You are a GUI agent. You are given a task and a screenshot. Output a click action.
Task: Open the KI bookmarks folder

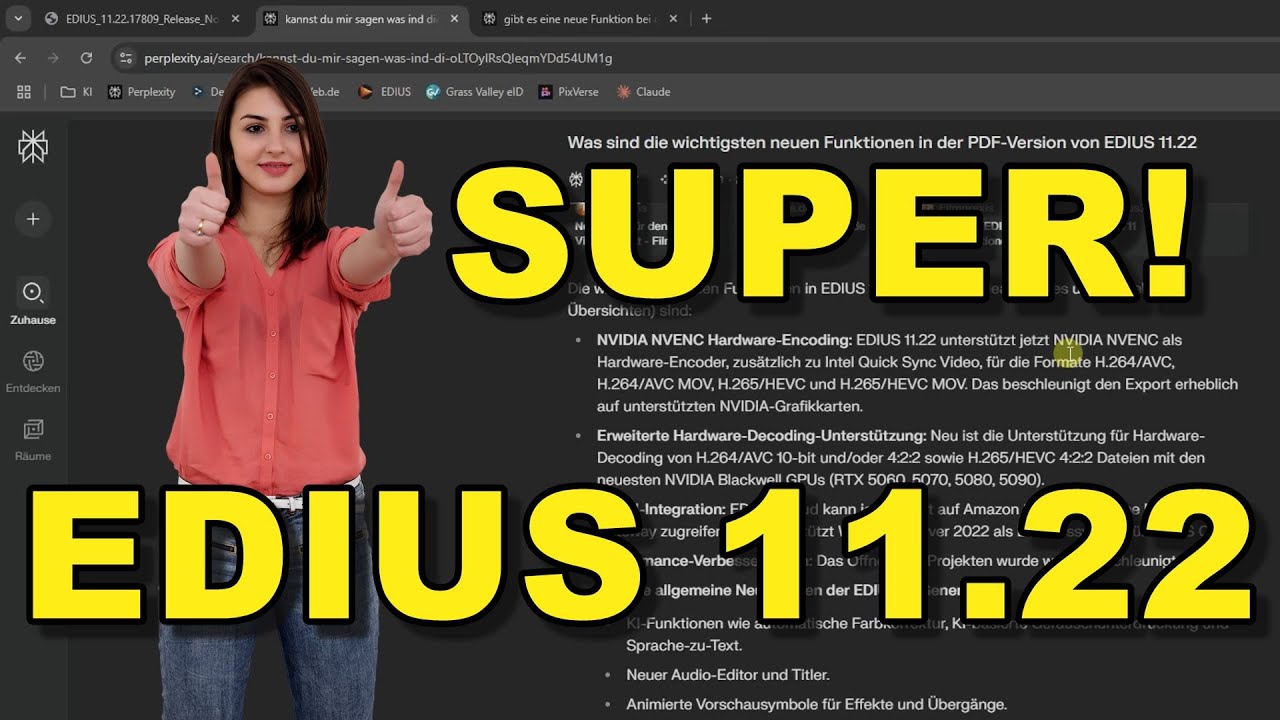point(76,92)
